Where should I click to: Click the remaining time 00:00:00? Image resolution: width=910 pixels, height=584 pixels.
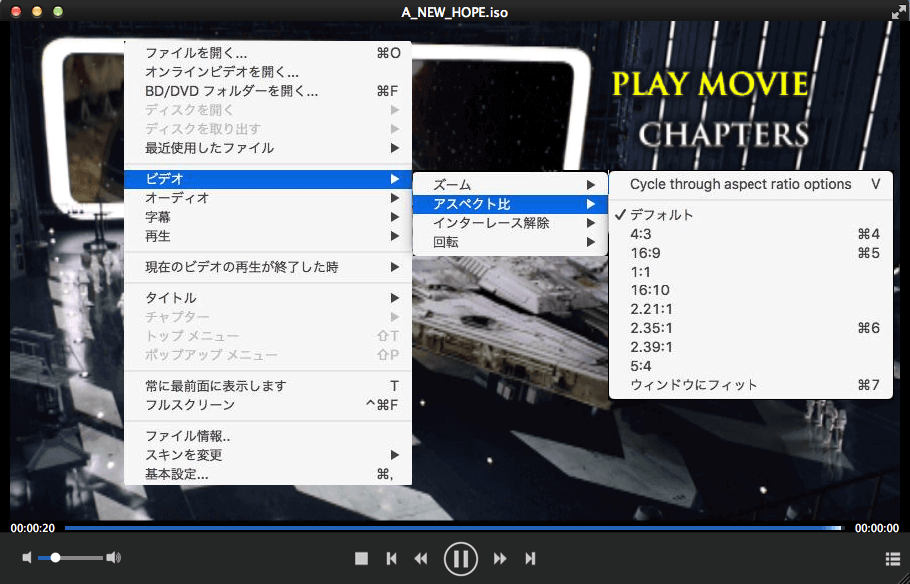pos(877,528)
